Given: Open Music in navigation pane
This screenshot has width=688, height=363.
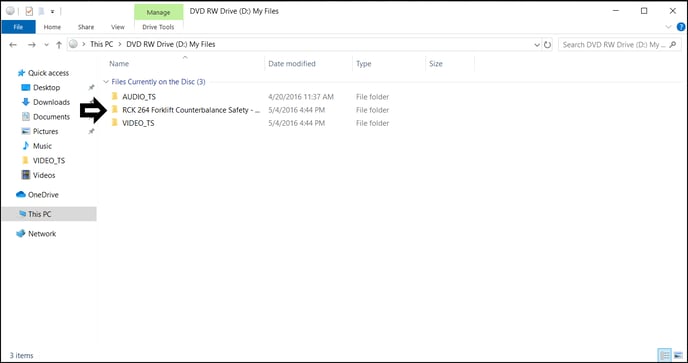Looking at the screenshot, I should point(42,146).
